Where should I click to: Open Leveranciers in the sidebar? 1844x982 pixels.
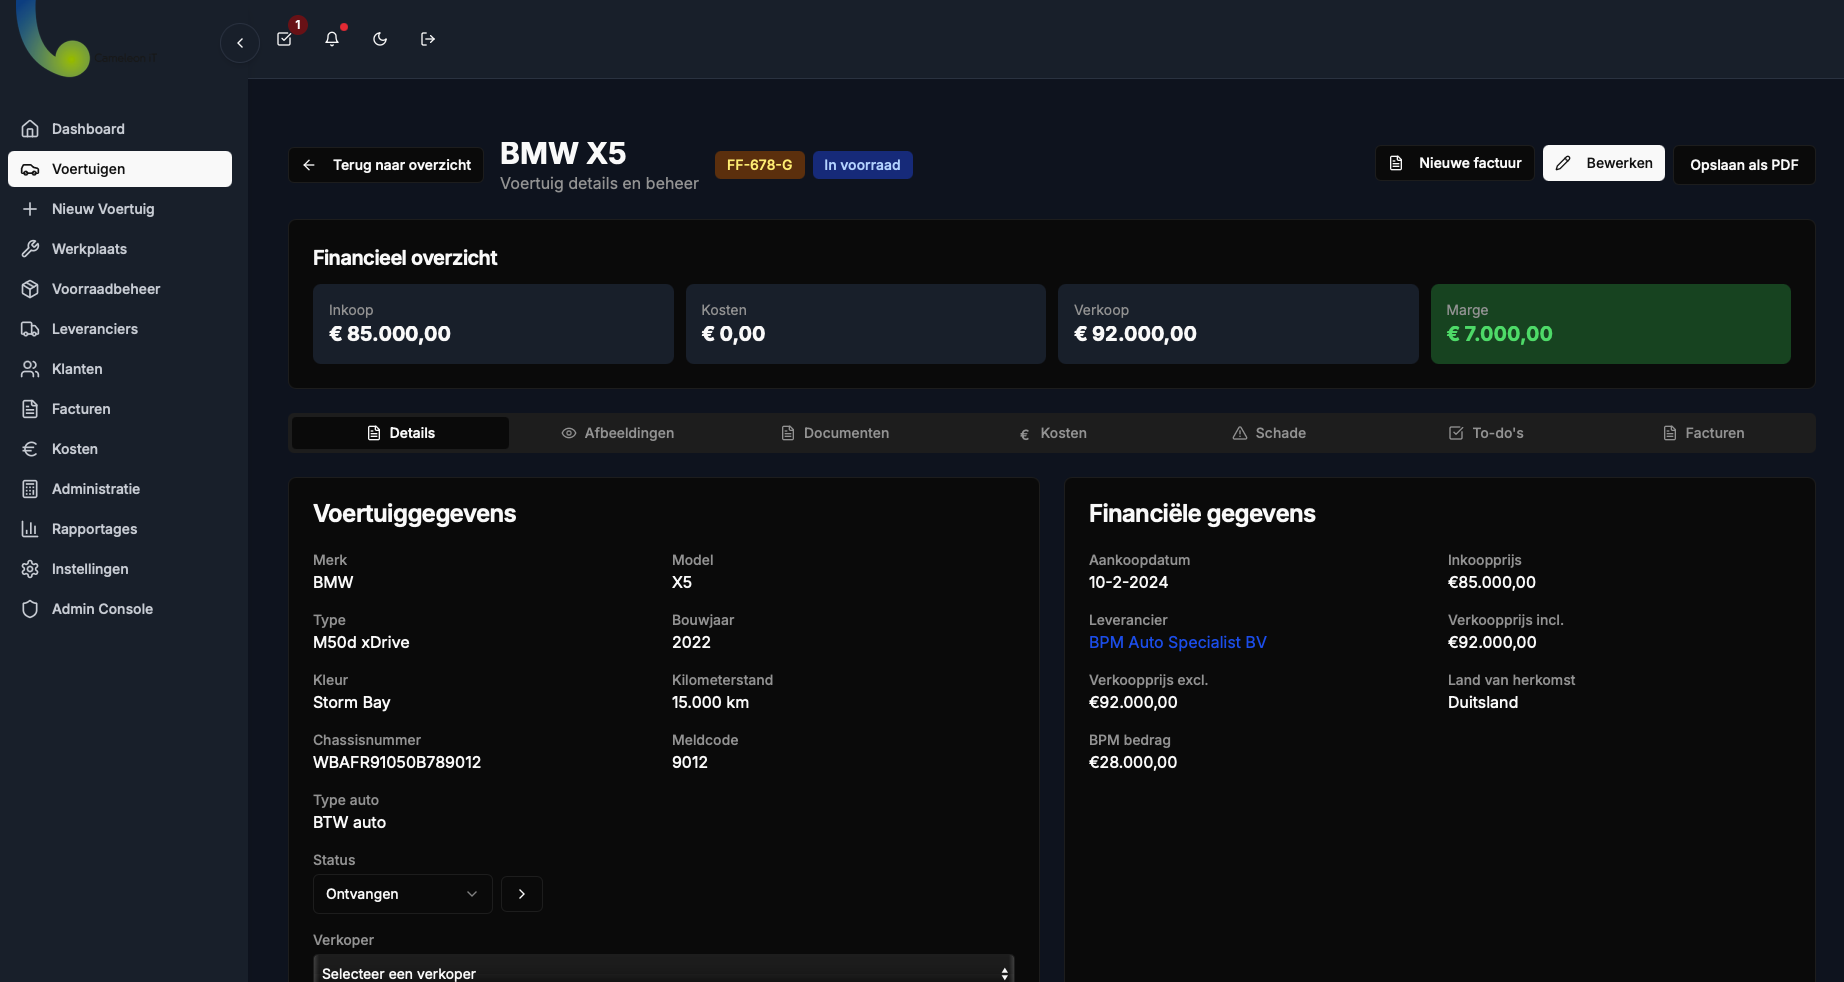pos(94,329)
